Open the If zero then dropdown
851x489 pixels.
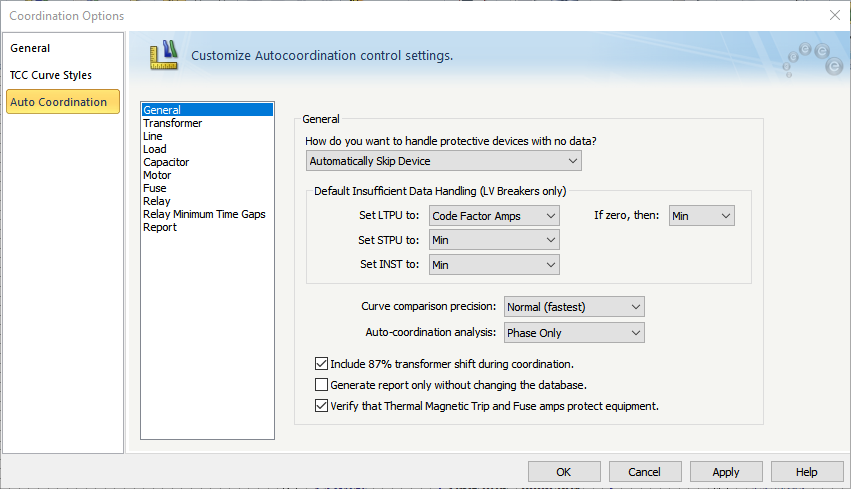700,216
